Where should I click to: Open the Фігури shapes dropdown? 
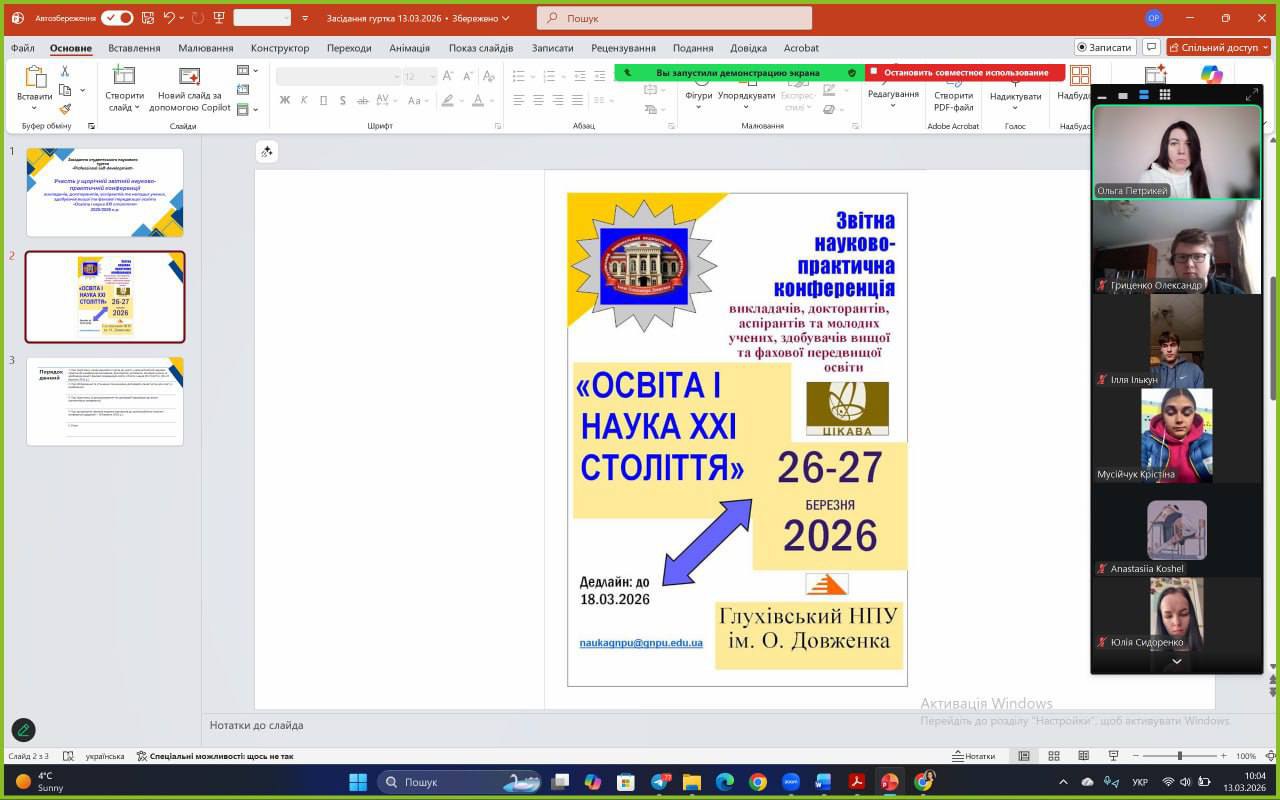[x=698, y=96]
